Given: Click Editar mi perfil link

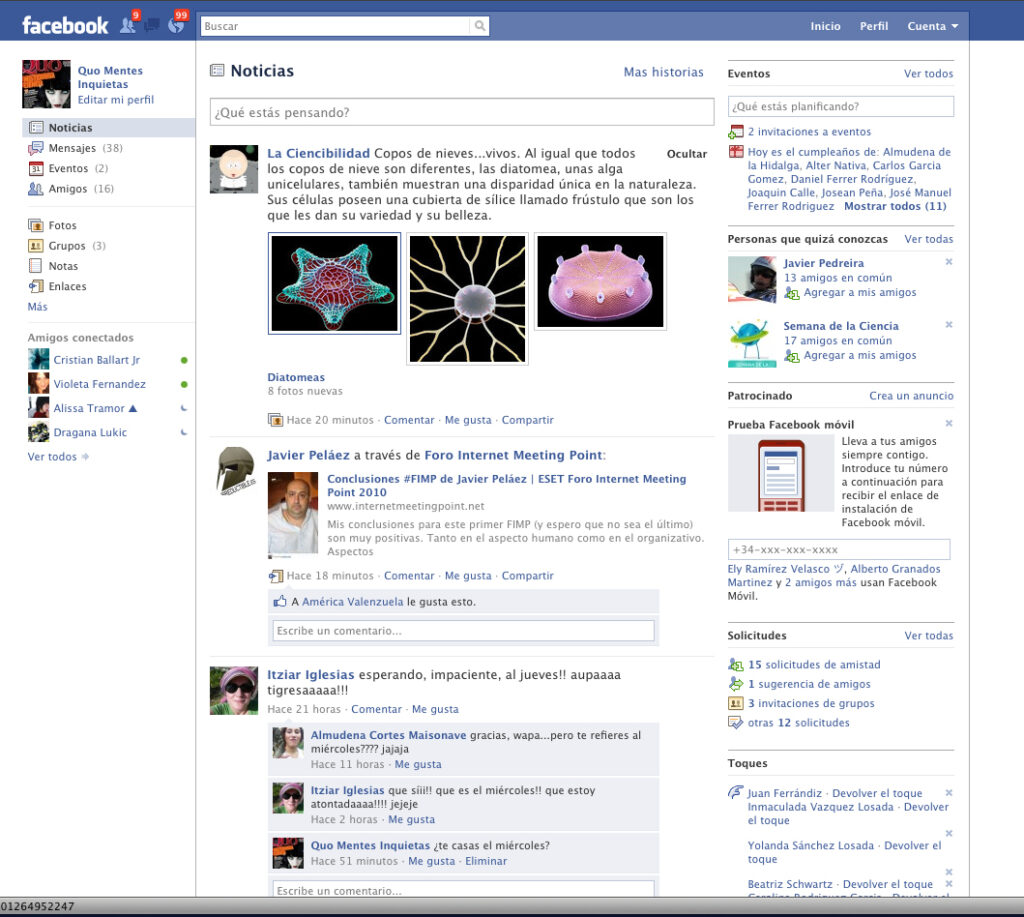Looking at the screenshot, I should 116,100.
